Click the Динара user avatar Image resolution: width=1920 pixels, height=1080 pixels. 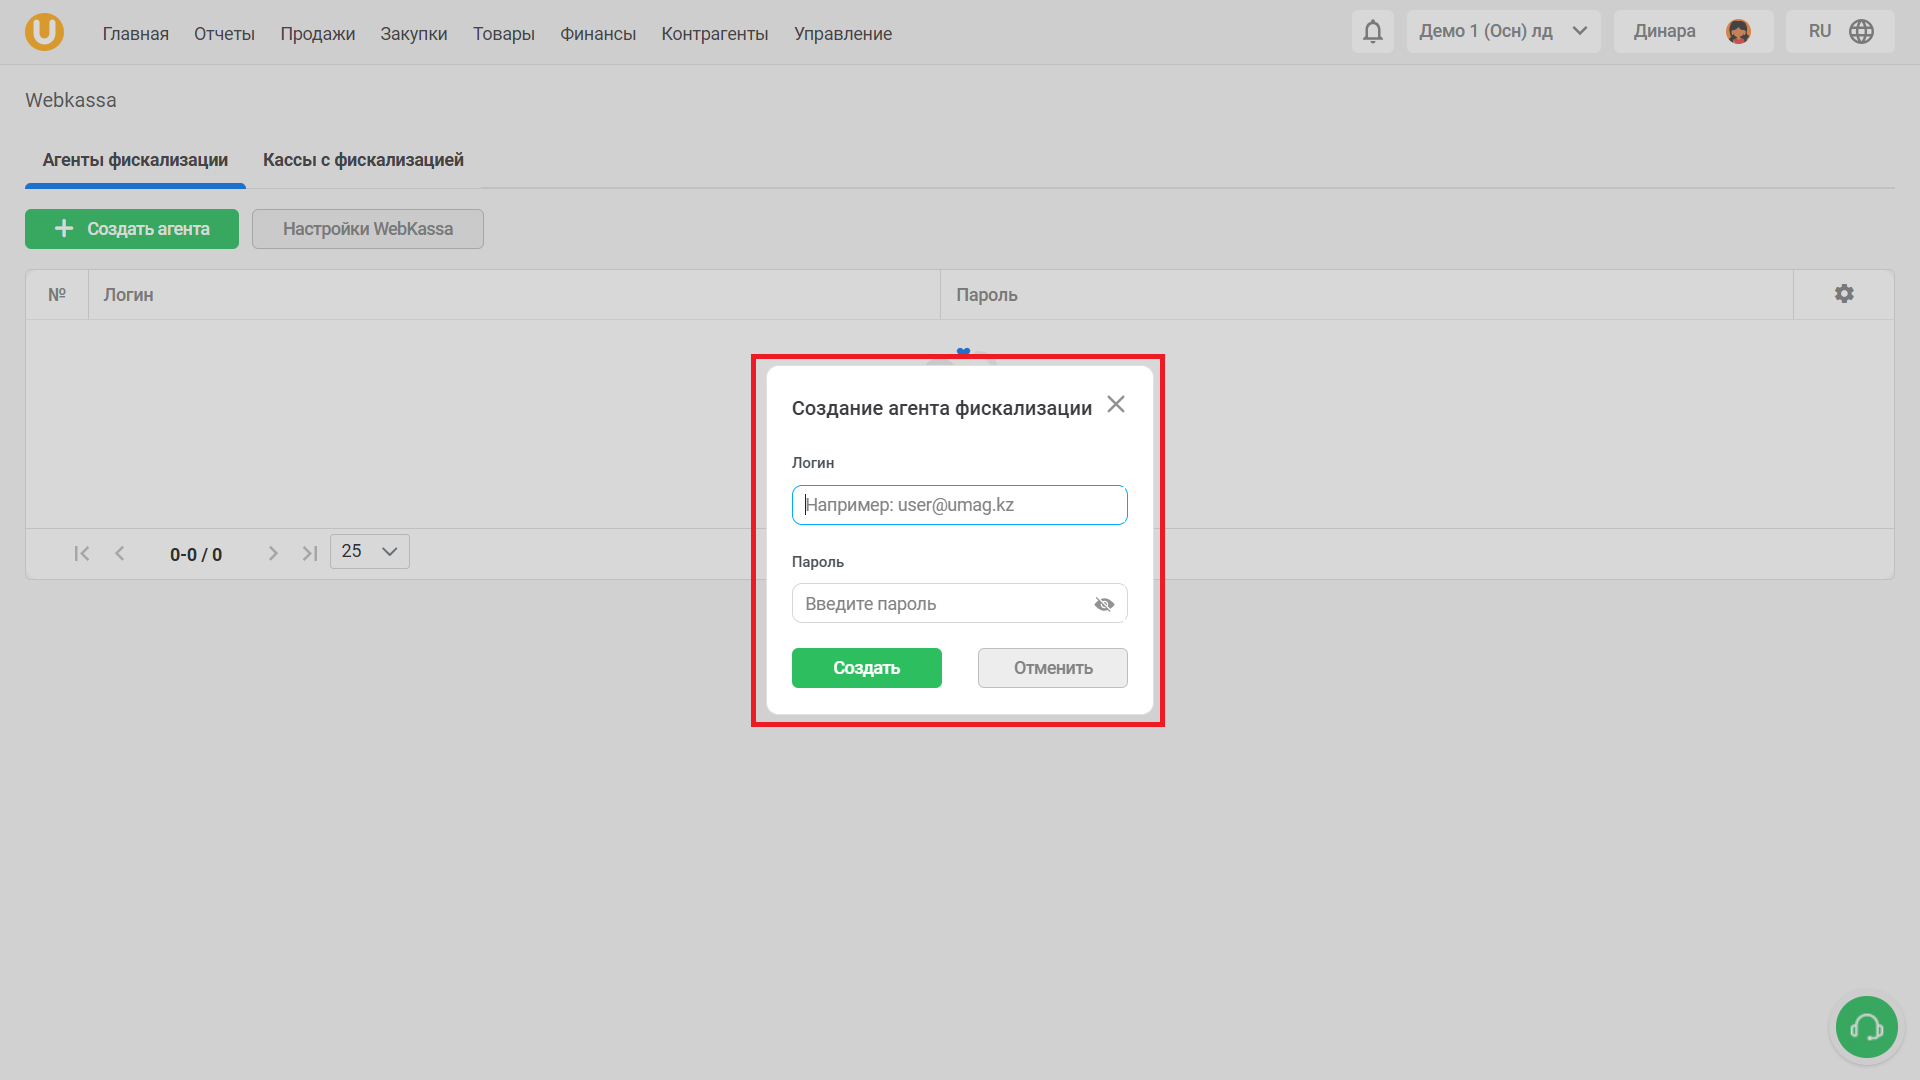tap(1738, 32)
